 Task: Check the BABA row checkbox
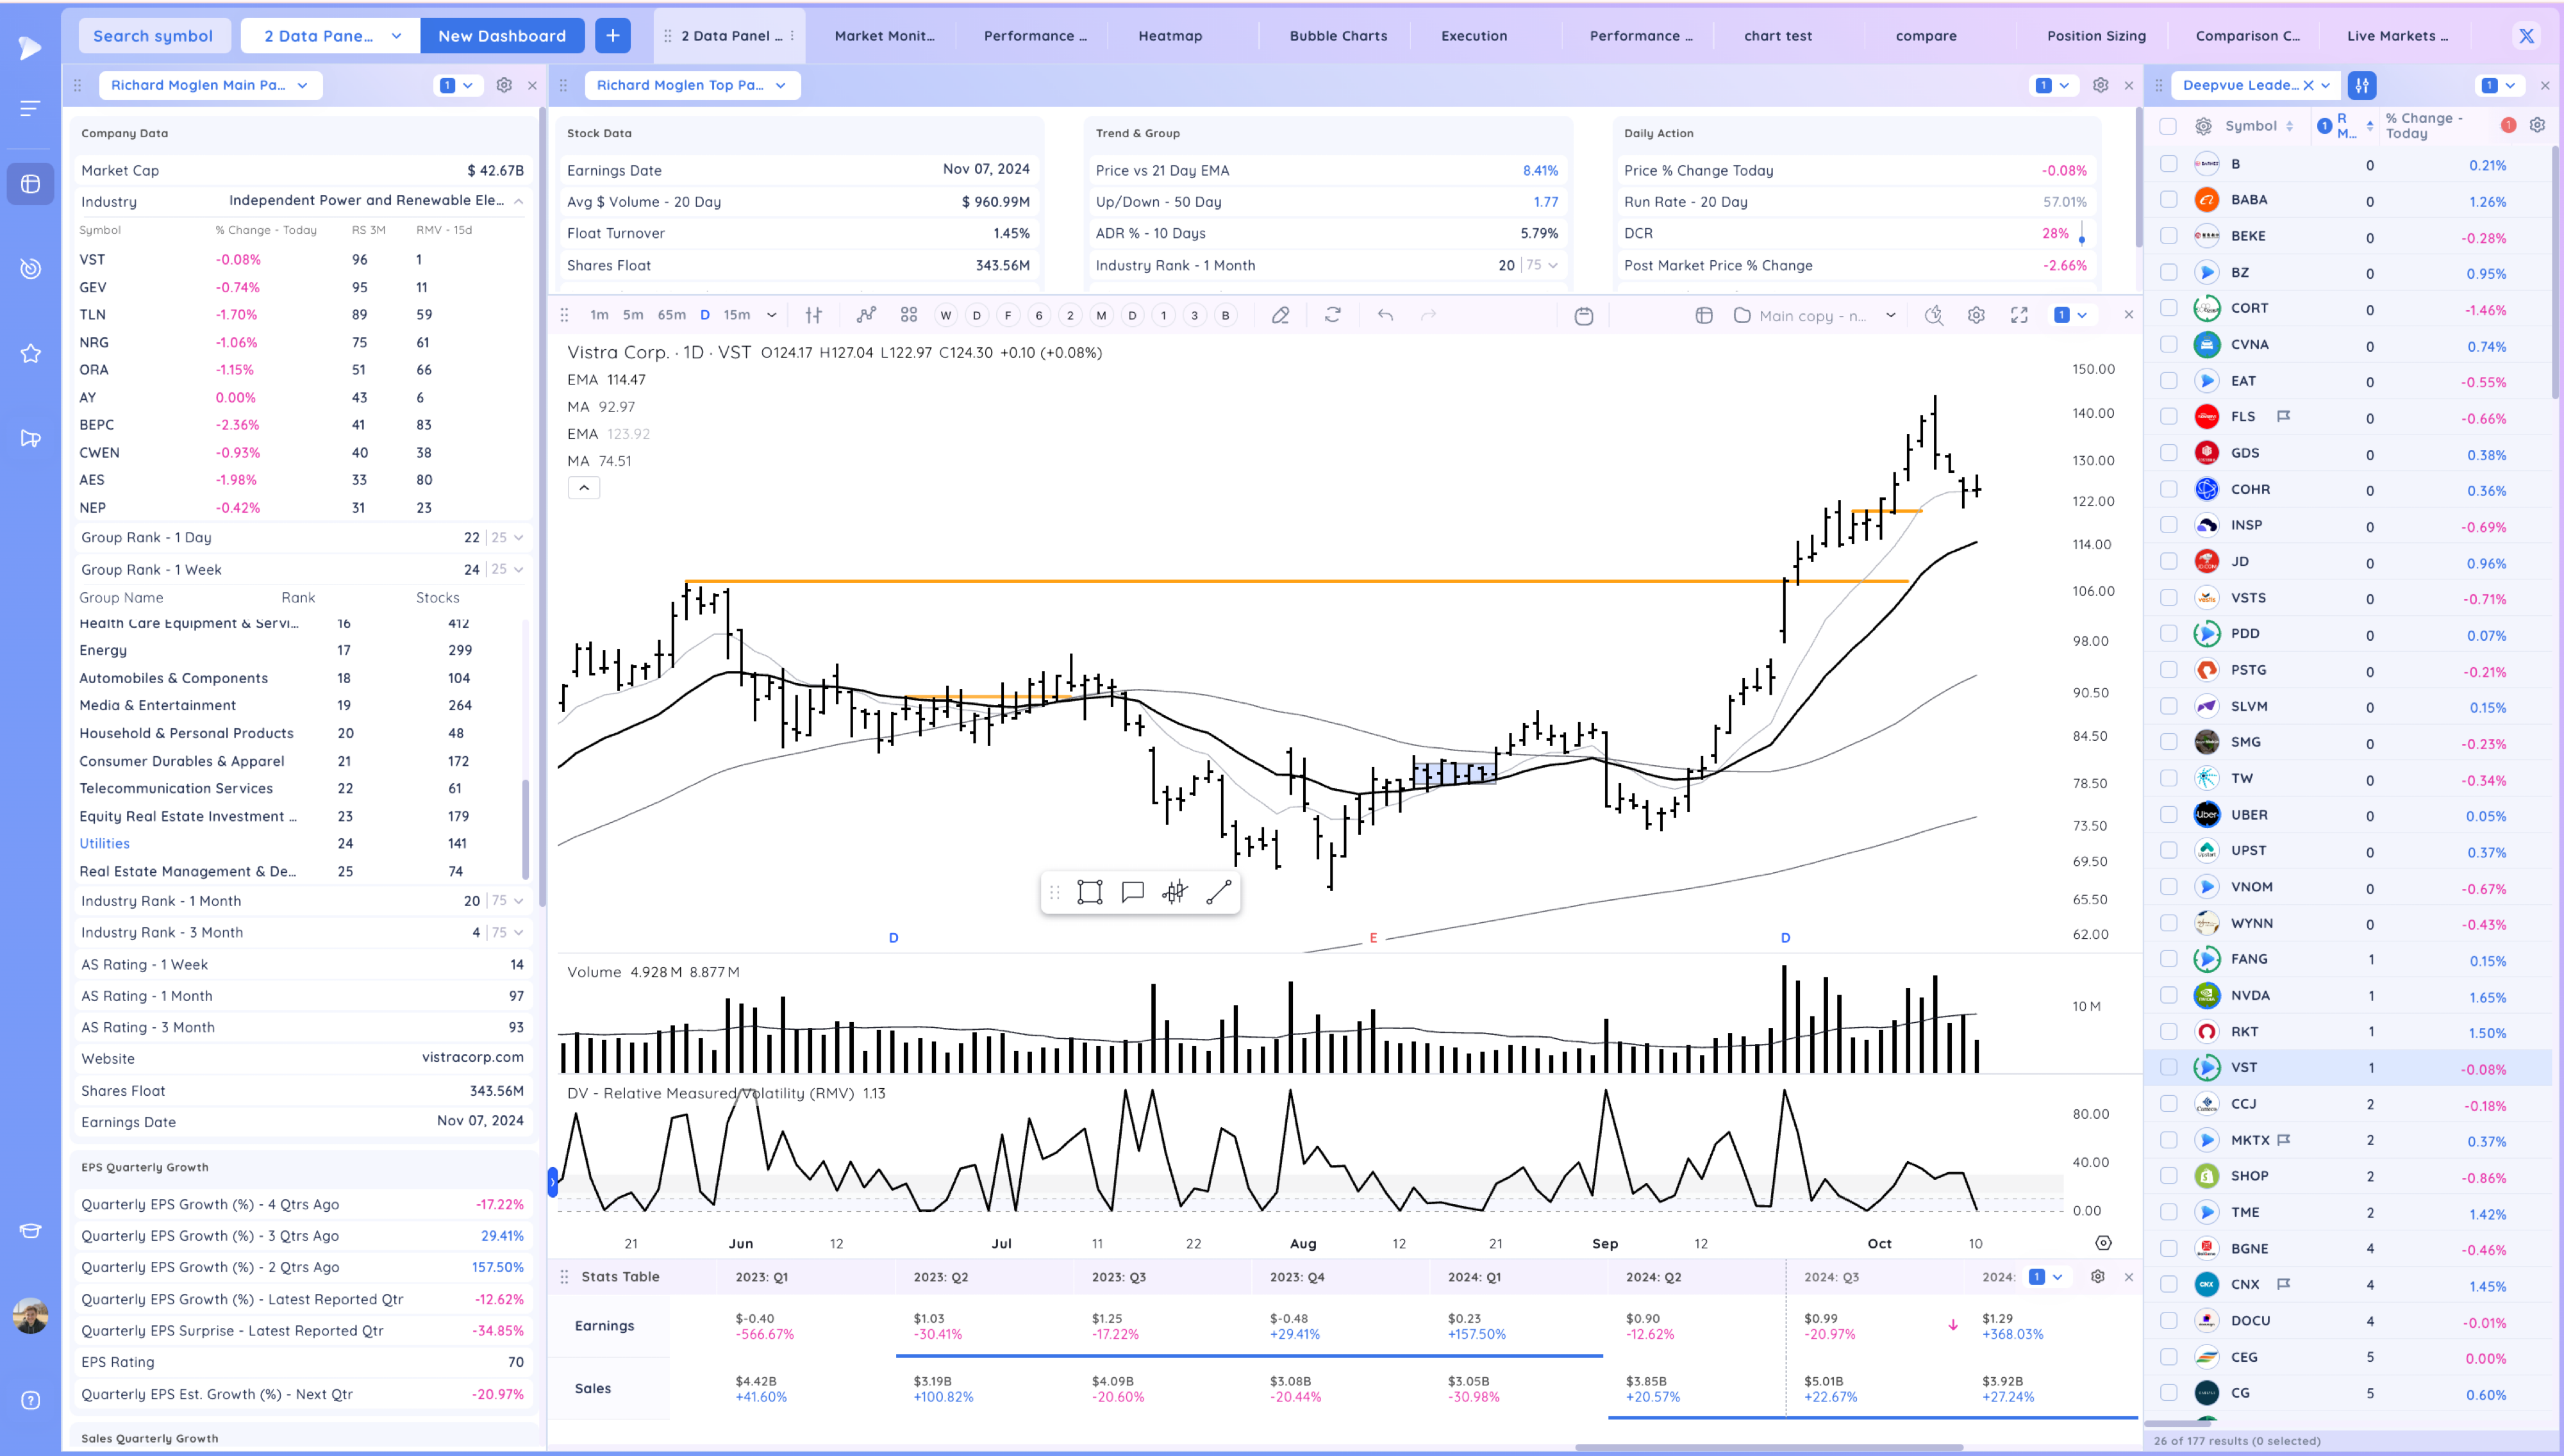2168,200
